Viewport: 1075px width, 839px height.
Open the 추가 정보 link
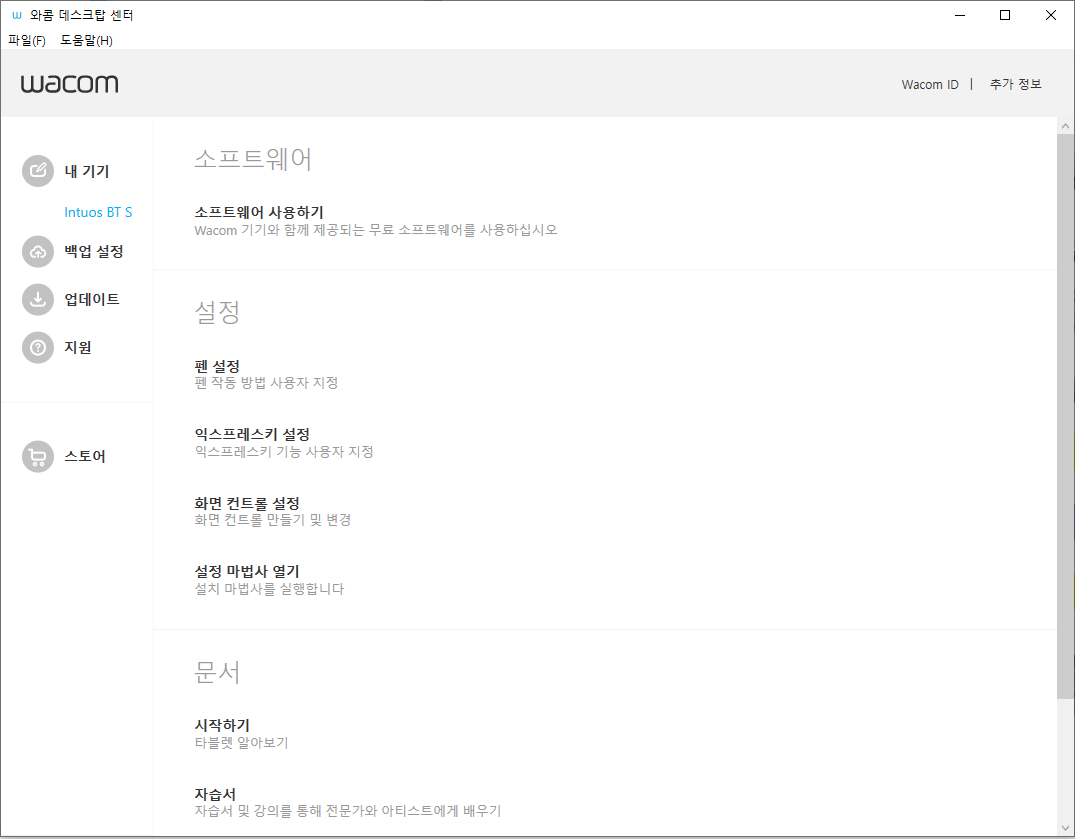[x=1015, y=84]
